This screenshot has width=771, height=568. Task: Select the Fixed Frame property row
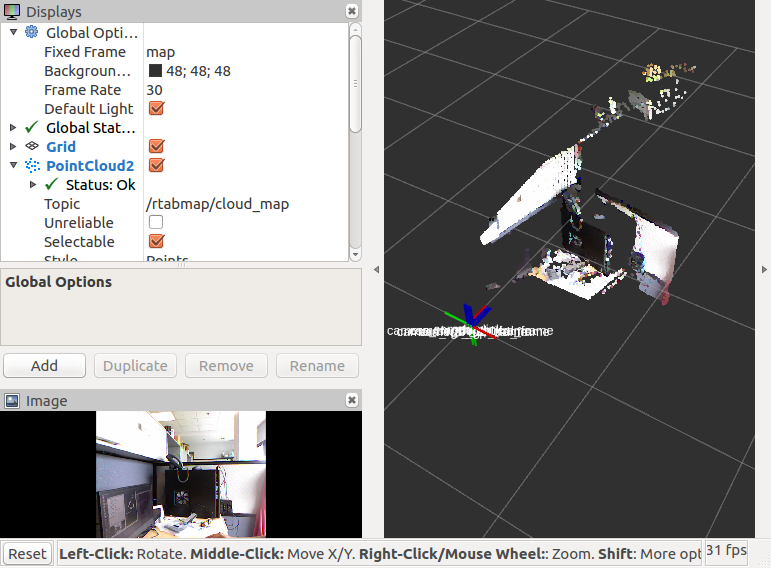click(85, 52)
